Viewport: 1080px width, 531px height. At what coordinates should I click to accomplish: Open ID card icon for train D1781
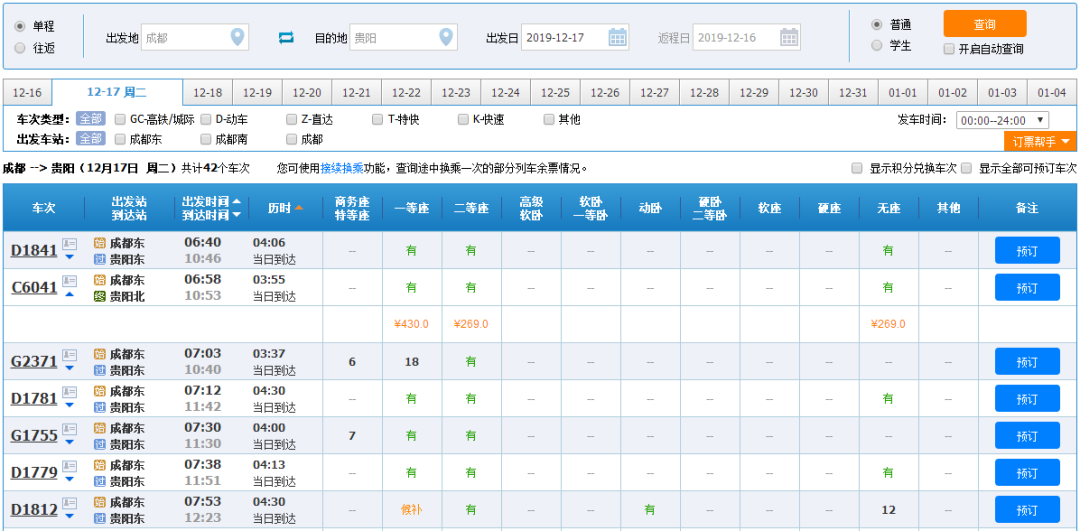pos(70,392)
